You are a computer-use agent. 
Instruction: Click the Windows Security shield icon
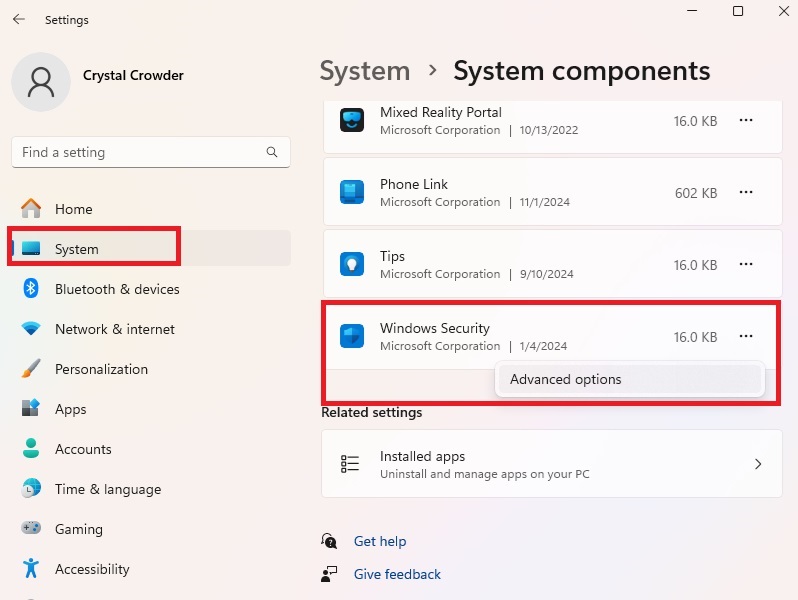pyautogui.click(x=352, y=336)
